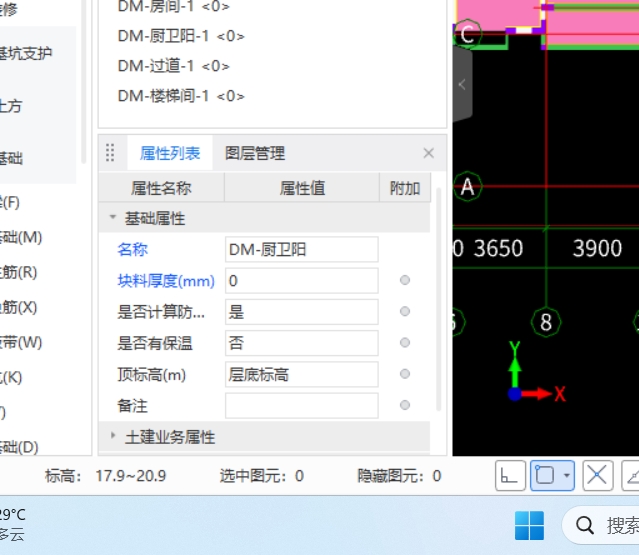Open dropdown arrow beside rectangle snap button
The height and width of the screenshot is (555, 639).
567,476
